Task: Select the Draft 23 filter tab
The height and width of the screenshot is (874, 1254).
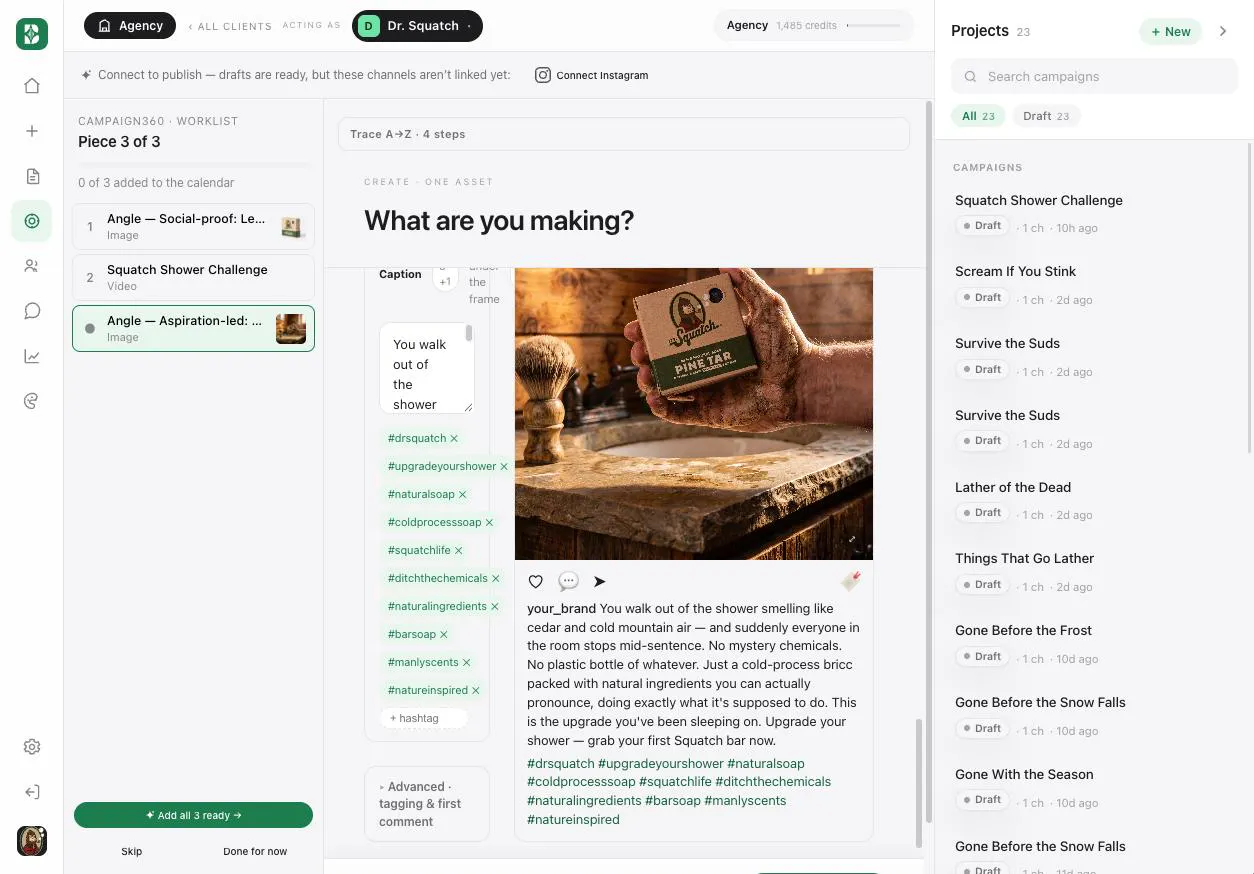Action: coord(1046,116)
